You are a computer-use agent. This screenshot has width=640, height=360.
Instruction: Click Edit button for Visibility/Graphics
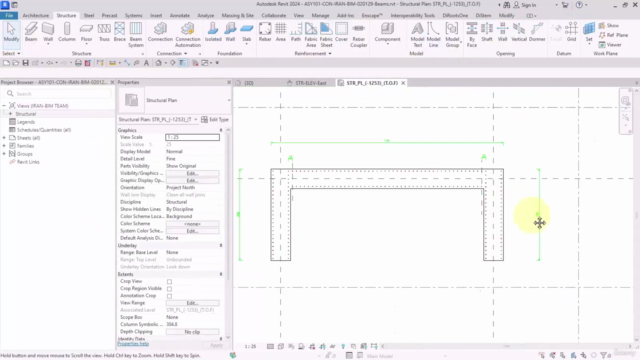[192, 173]
